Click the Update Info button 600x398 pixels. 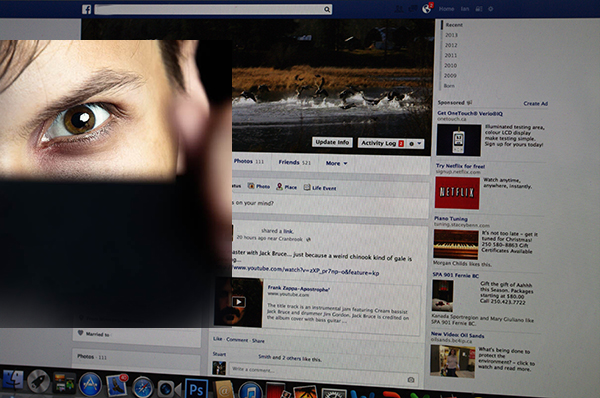[332, 142]
